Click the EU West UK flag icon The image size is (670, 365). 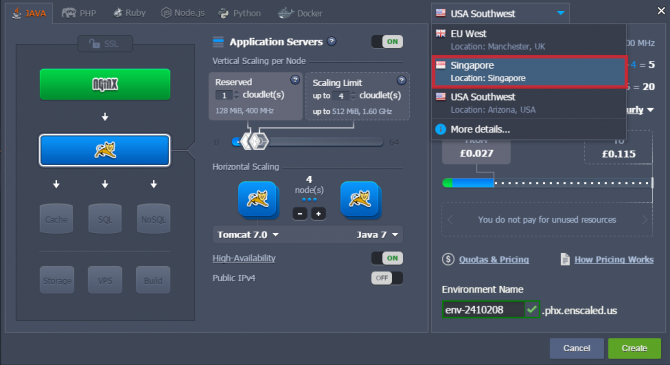(441, 33)
